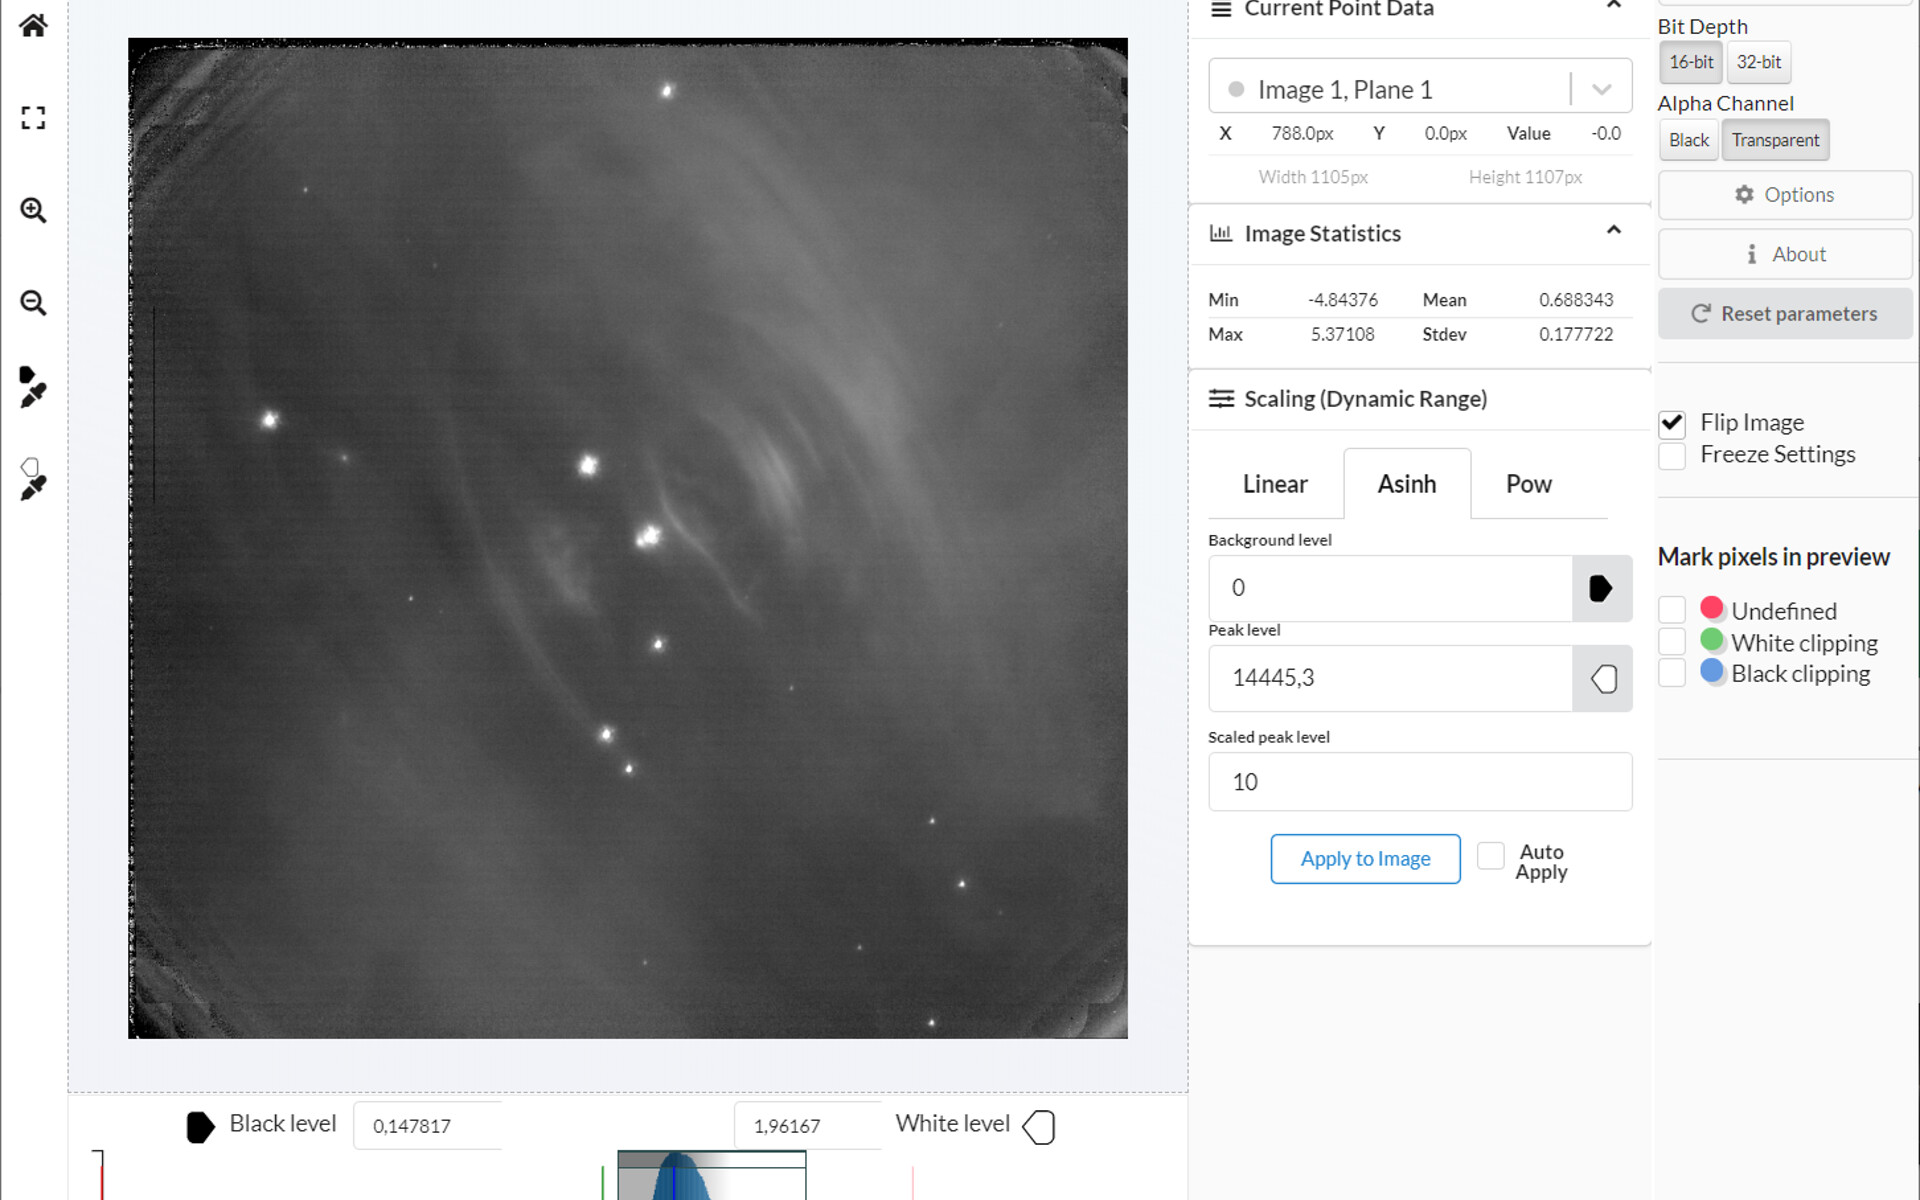Image resolution: width=1920 pixels, height=1200 pixels.
Task: Zoom in using magnifier plus icon
Action: (x=33, y=210)
